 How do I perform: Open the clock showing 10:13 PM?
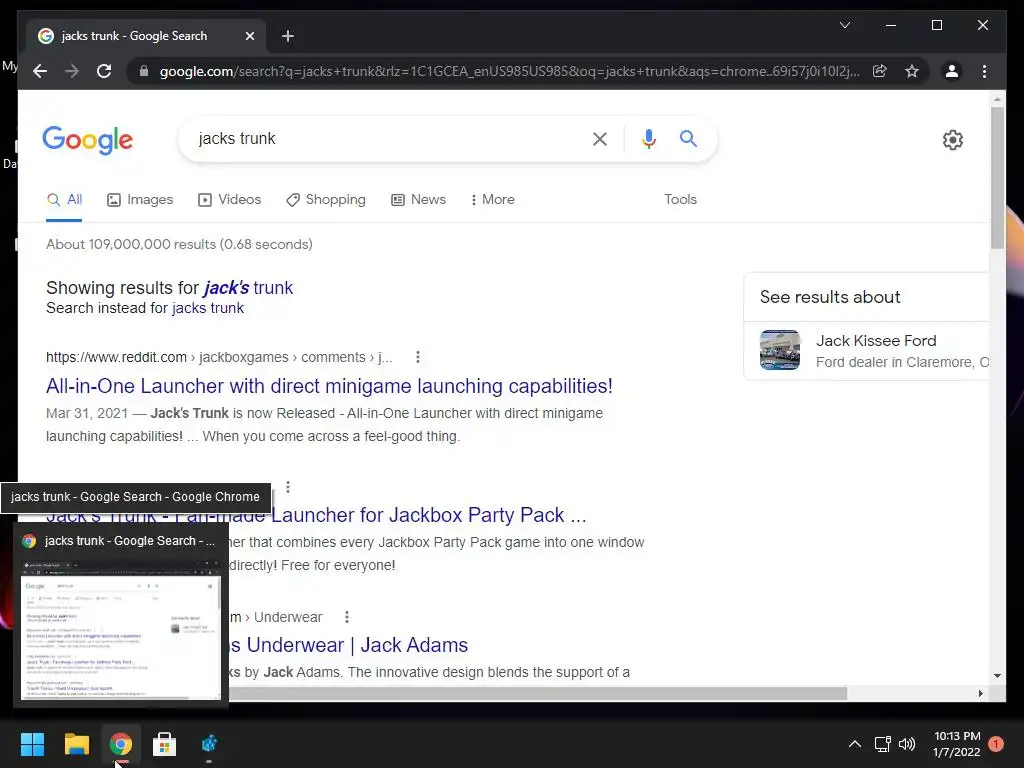pos(957,744)
